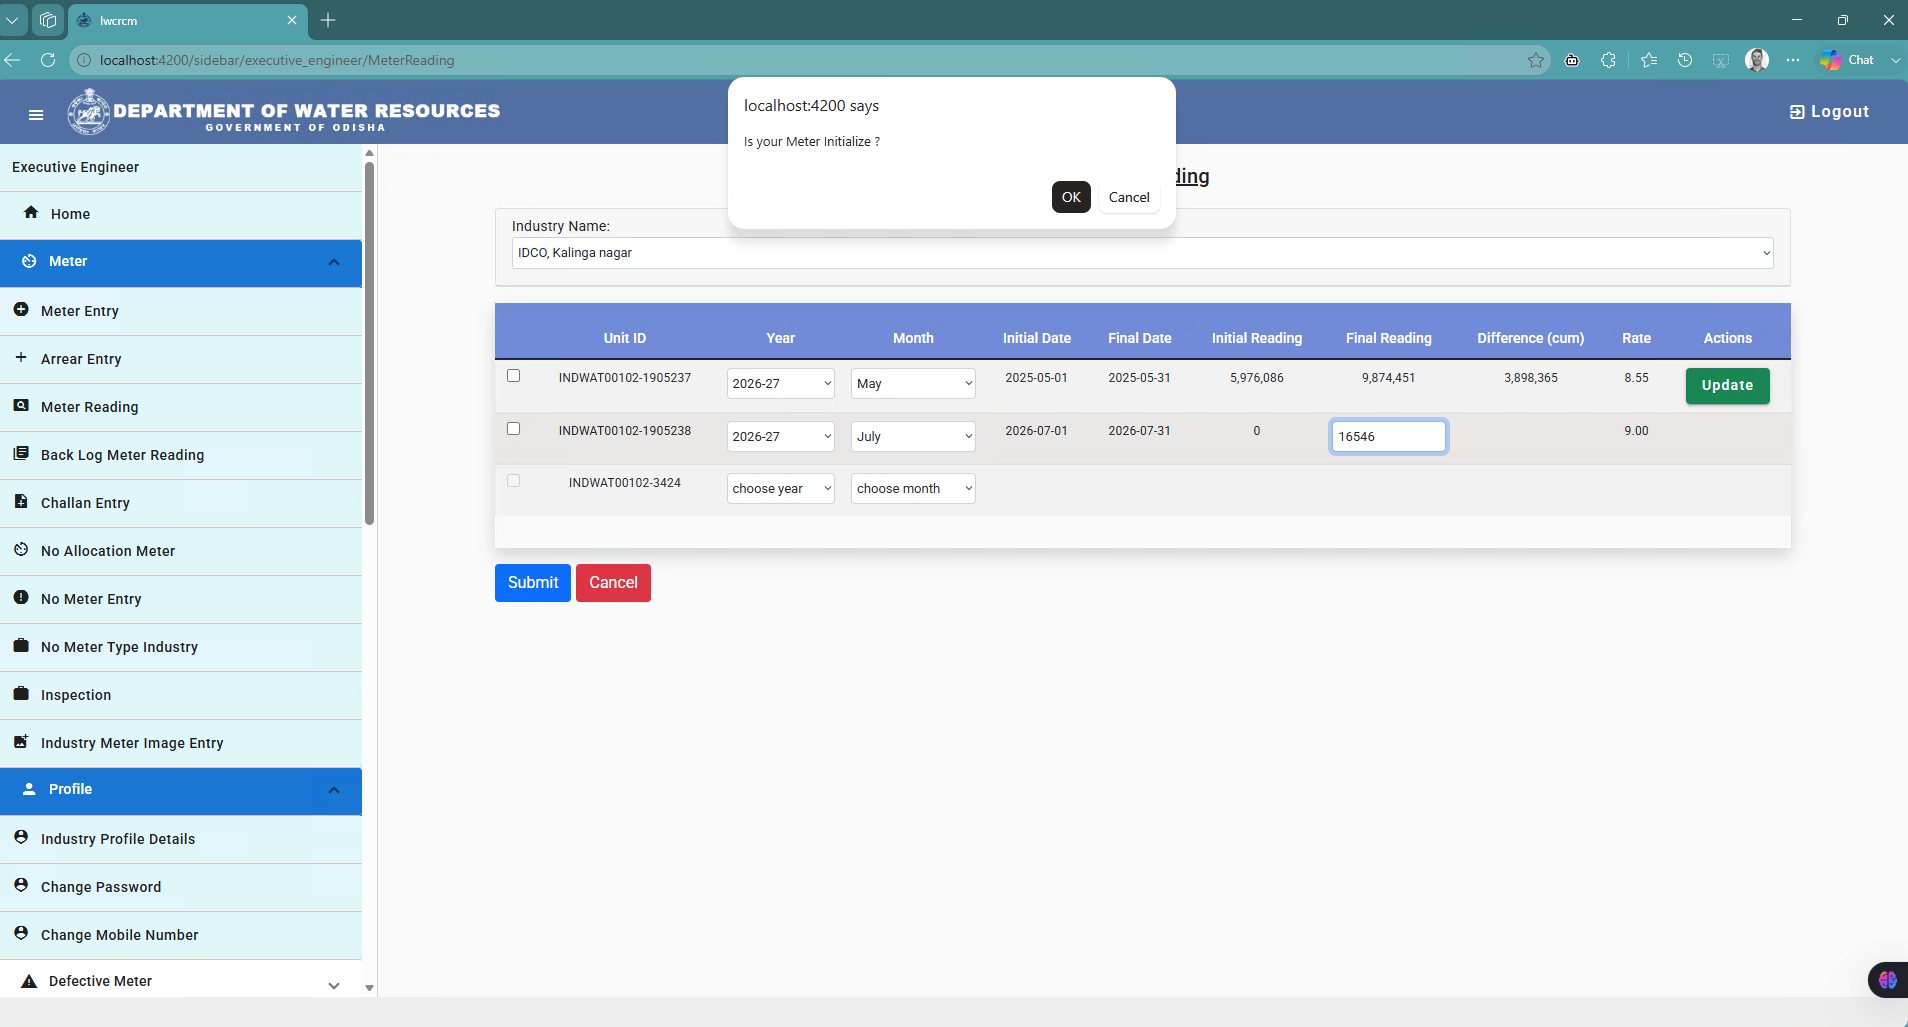Image resolution: width=1908 pixels, height=1027 pixels.
Task: Click the Change Password user icon
Action: click(21, 885)
